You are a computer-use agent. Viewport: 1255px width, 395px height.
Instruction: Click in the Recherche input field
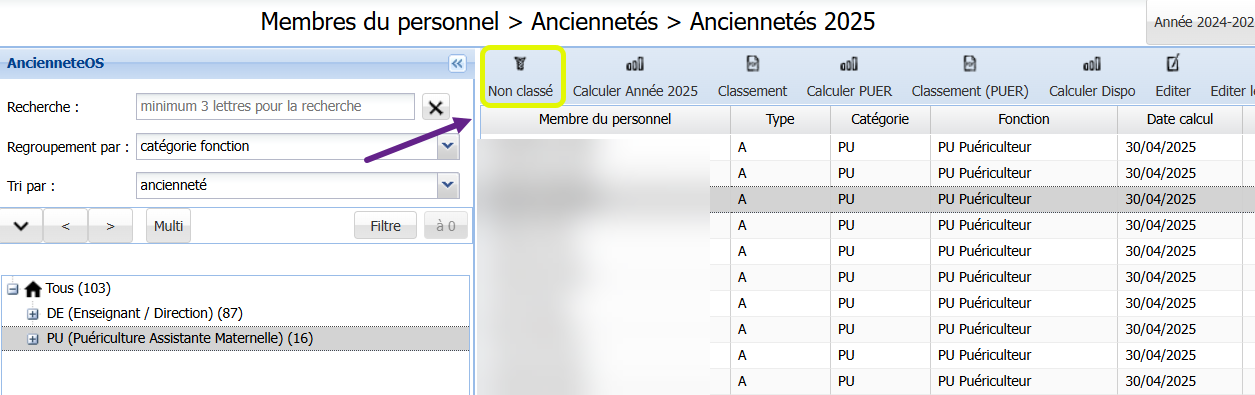point(275,106)
